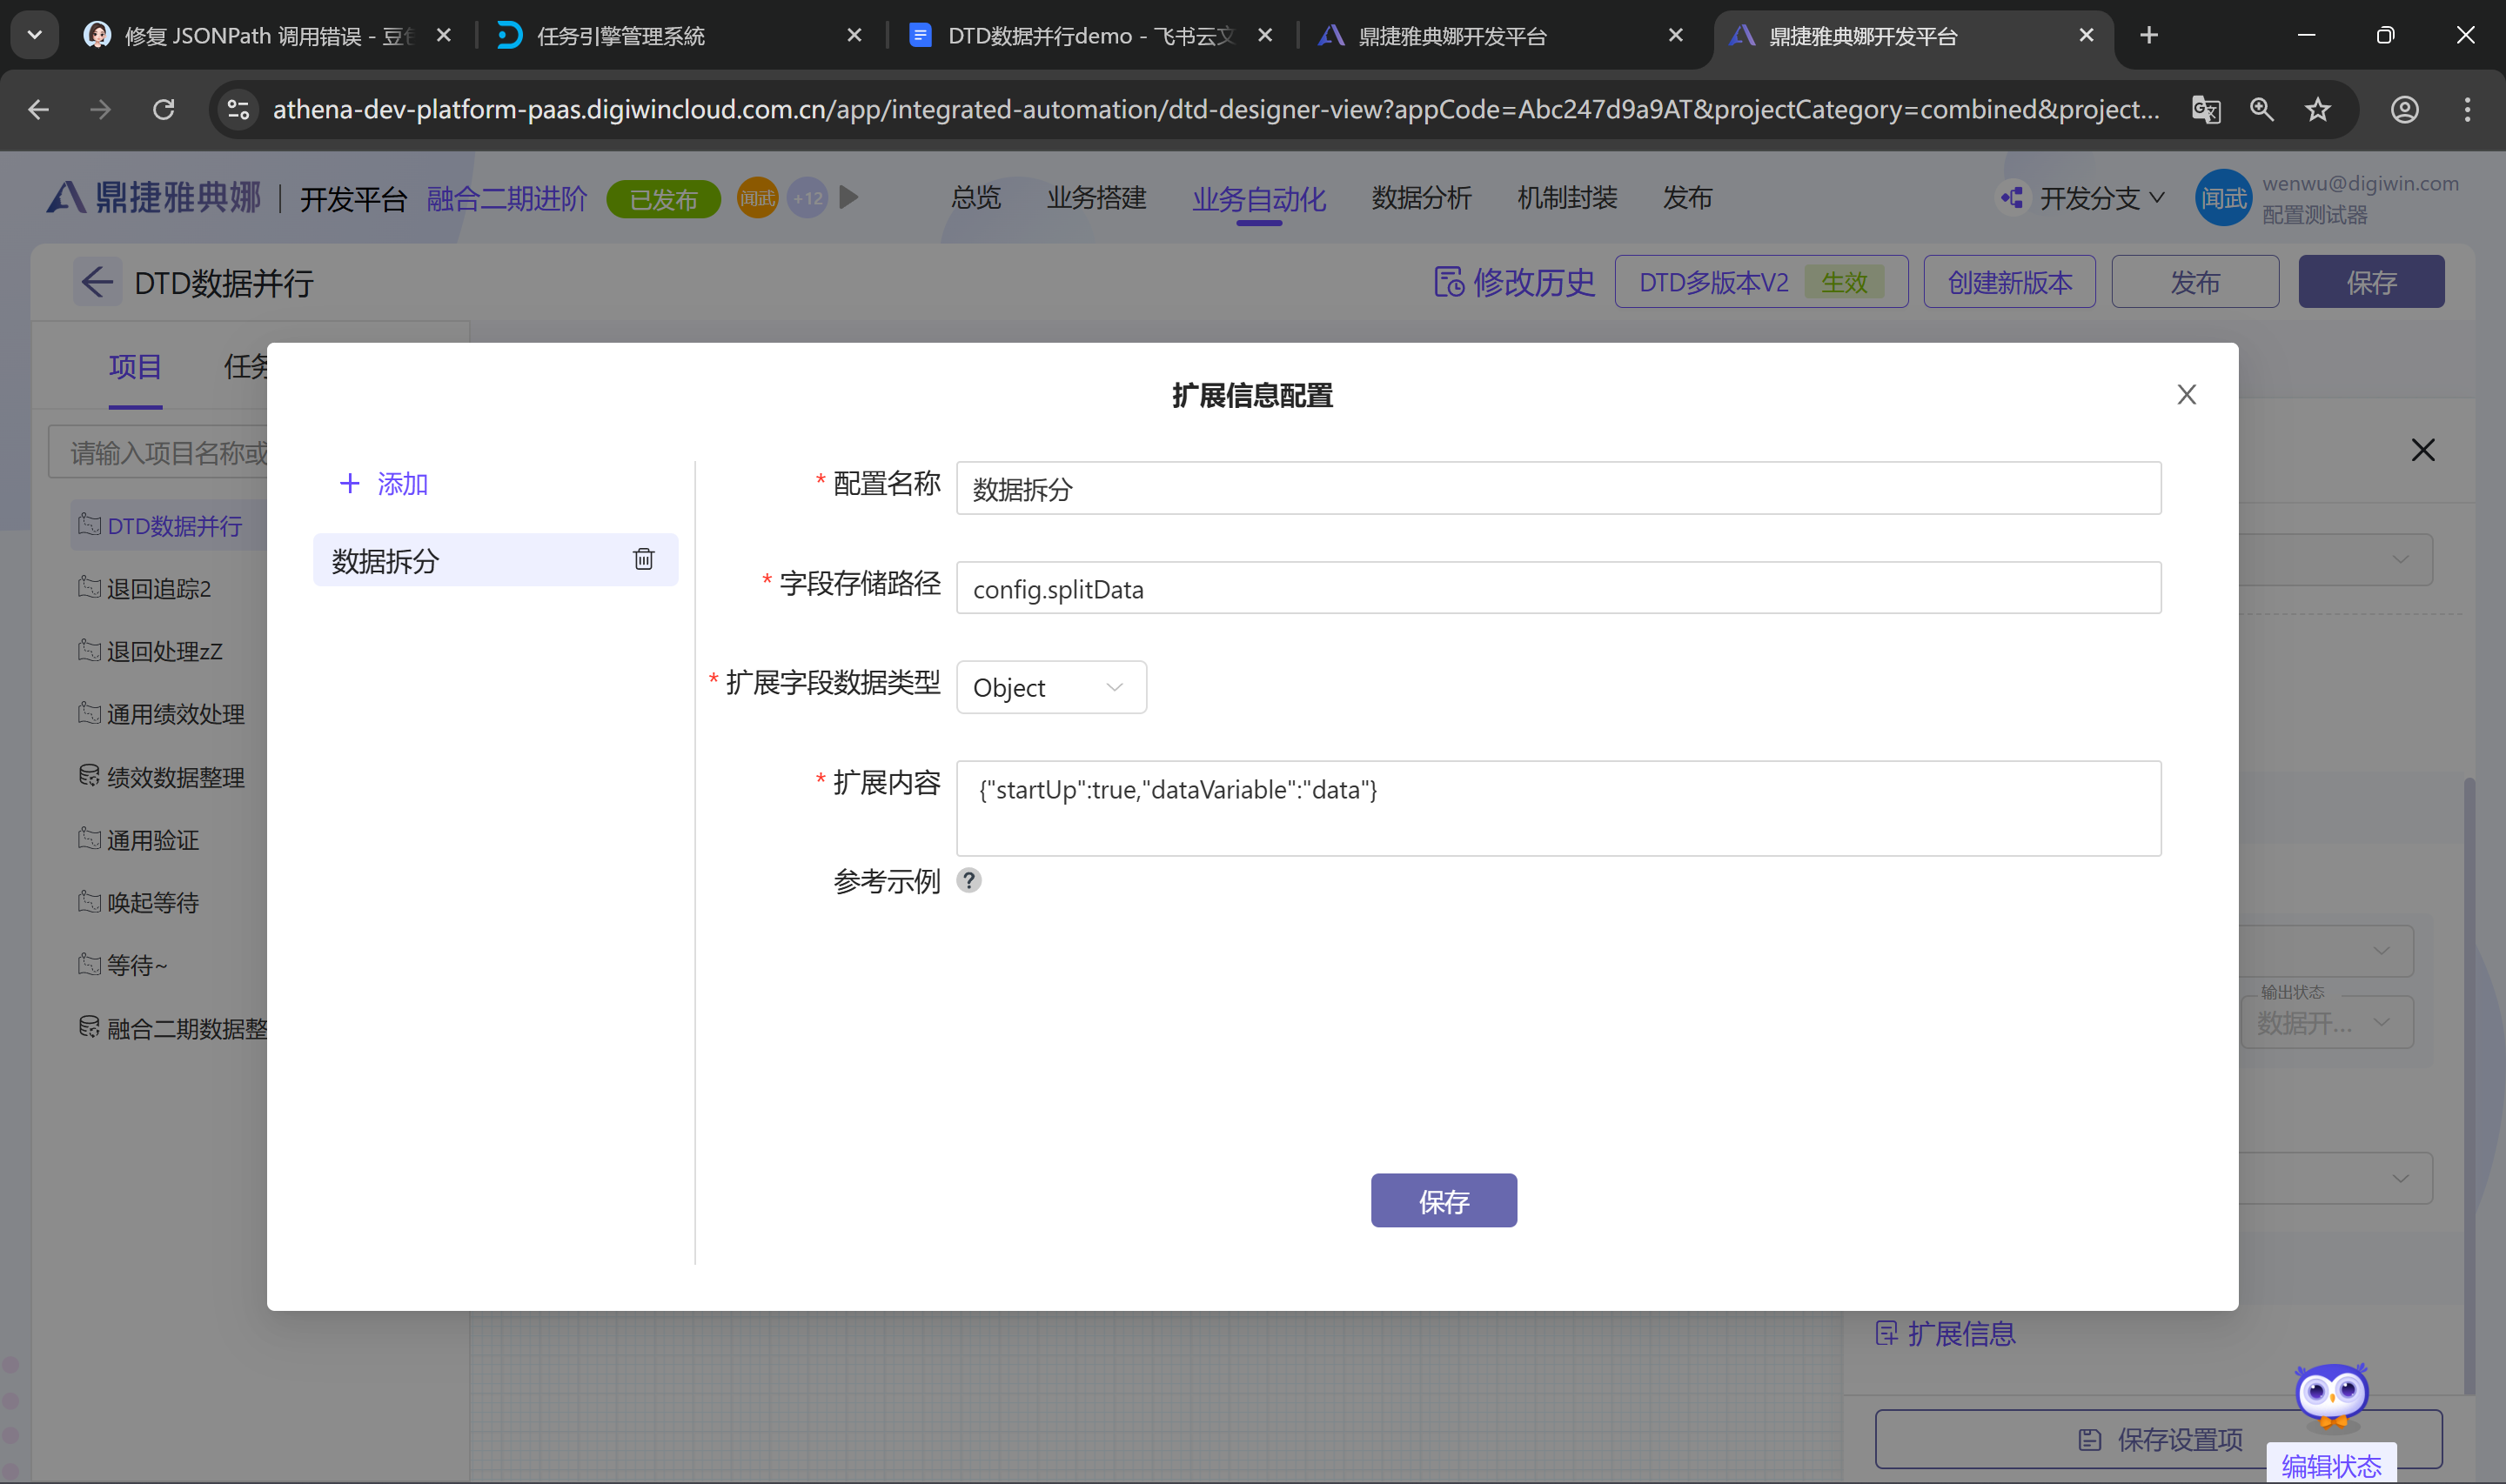2506x1484 pixels.
Task: Switch to 业务搭建 navigation item
Action: tap(1096, 198)
